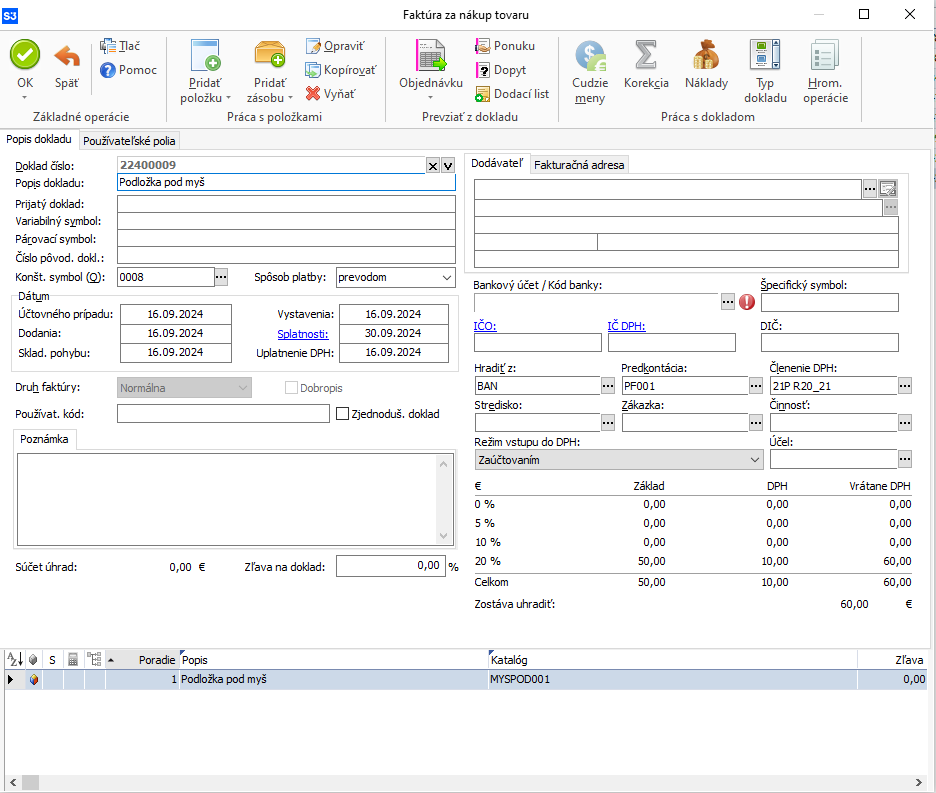Screen dimensions: 936x793
Task: Switch to the Fakturačná adresa tab
Action: [x=579, y=165]
